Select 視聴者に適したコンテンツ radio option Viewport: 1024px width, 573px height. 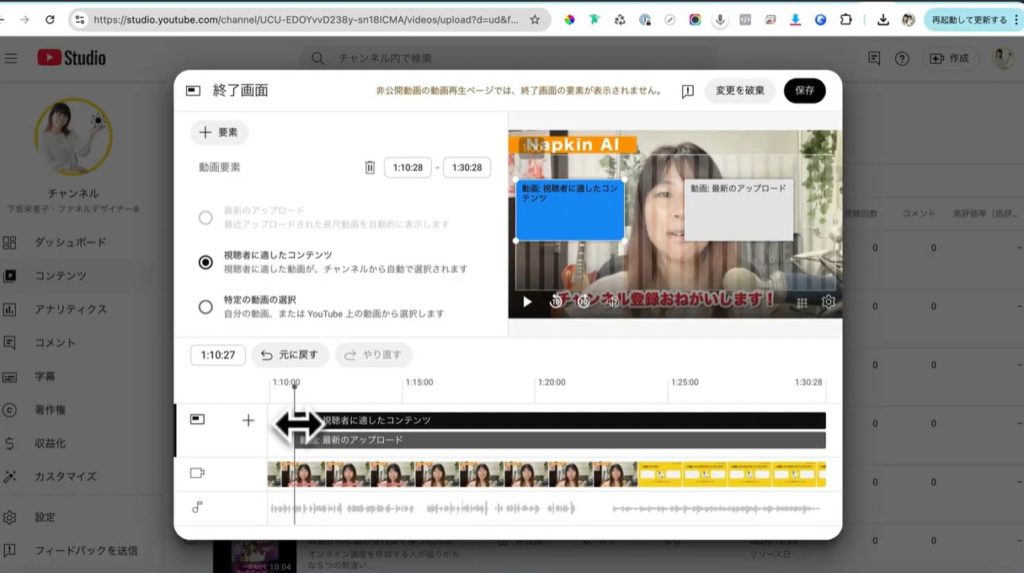click(206, 262)
